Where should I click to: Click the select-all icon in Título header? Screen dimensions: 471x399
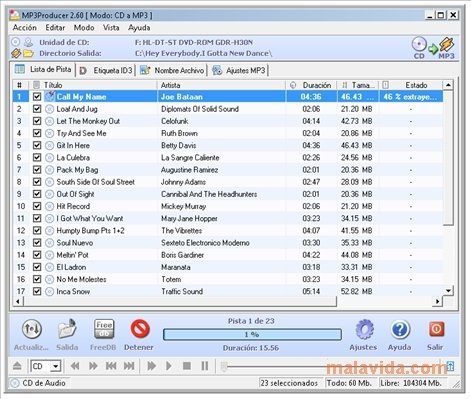point(36,85)
